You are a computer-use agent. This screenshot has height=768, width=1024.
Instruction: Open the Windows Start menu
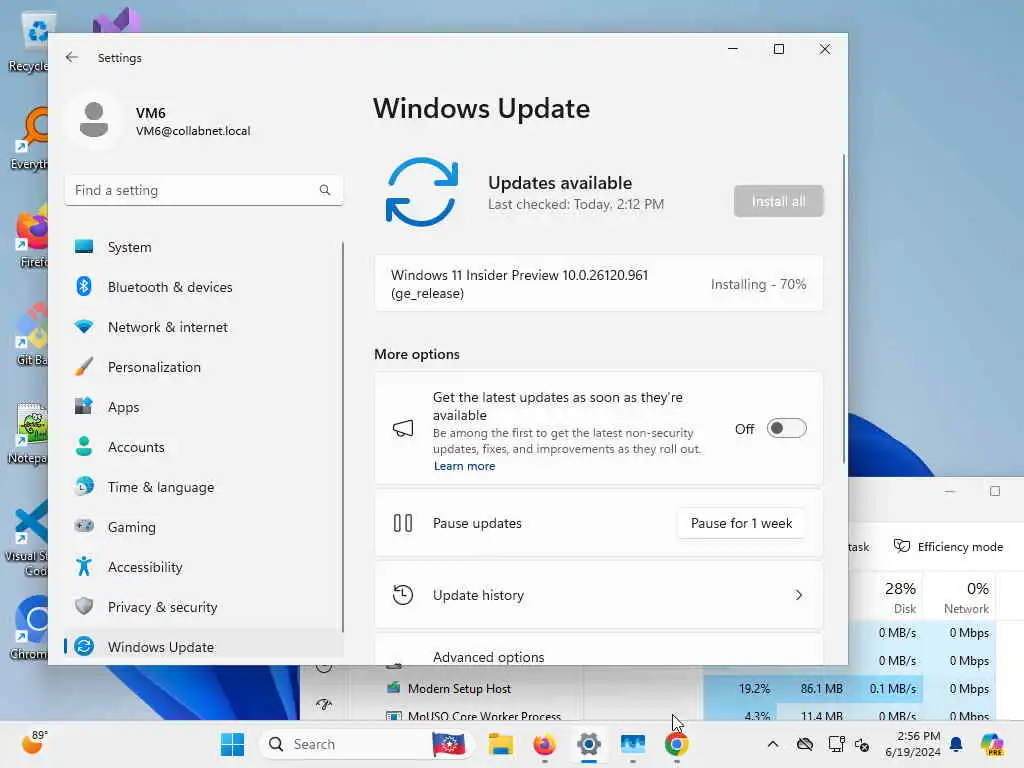point(232,744)
